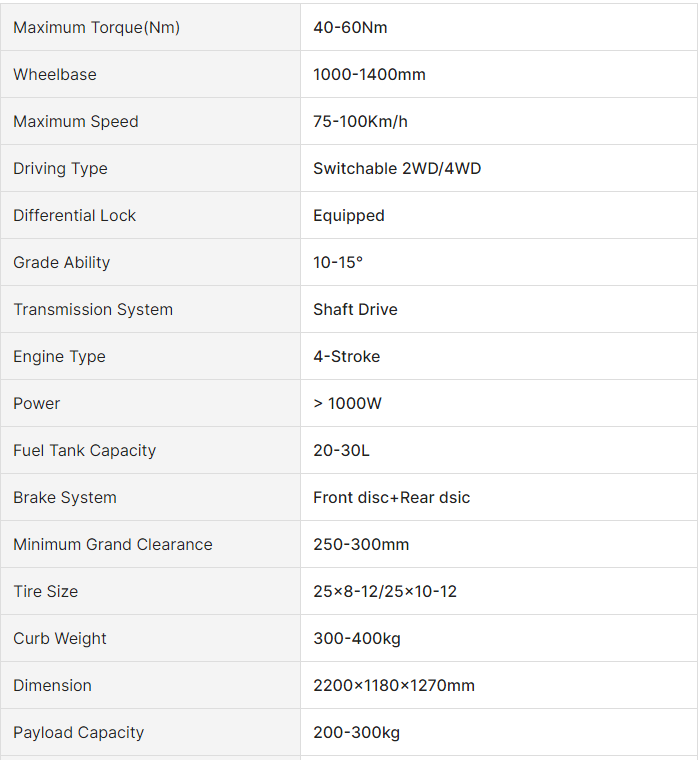Screen dimensions: 700x760
Task: Click Switchable 2WD/4WD text
Action: coord(397,169)
